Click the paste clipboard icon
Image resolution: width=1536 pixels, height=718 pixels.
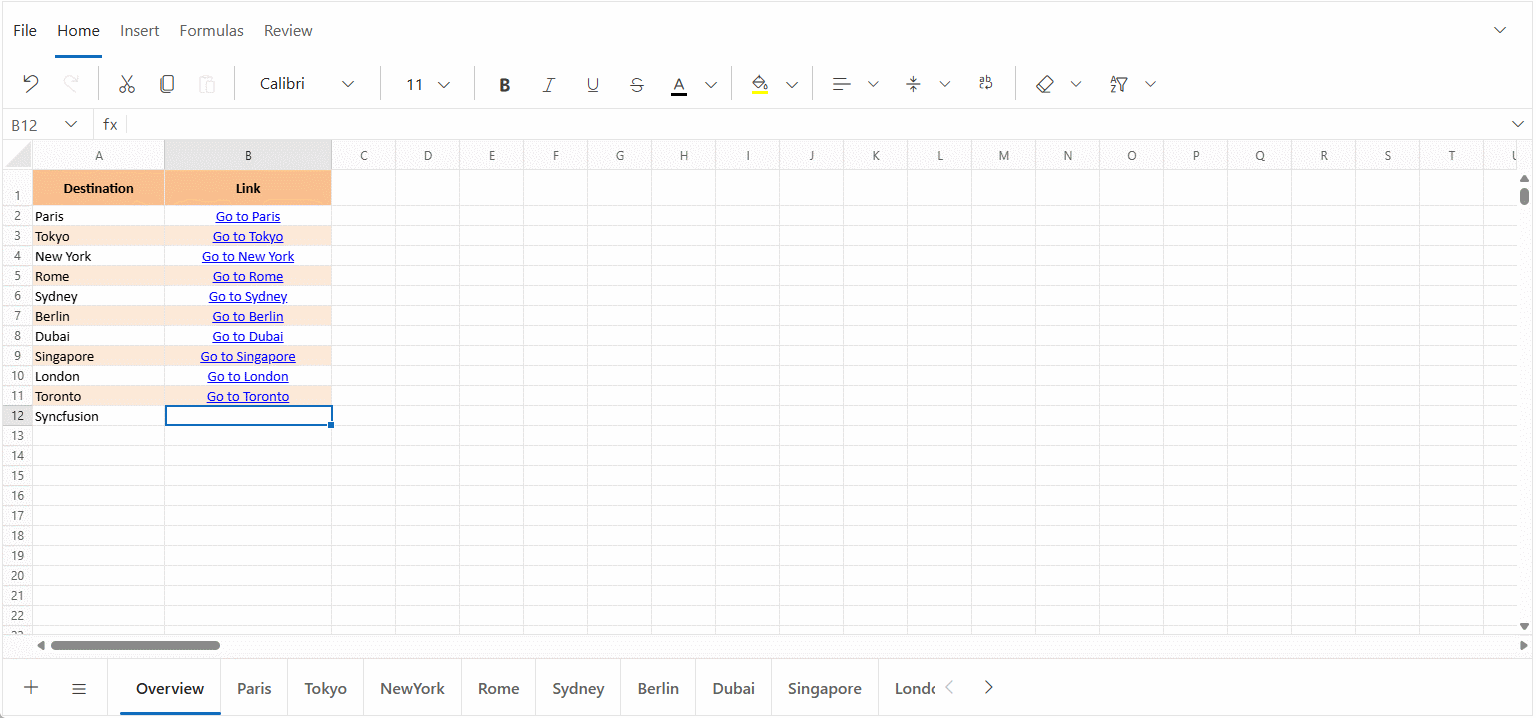(207, 84)
